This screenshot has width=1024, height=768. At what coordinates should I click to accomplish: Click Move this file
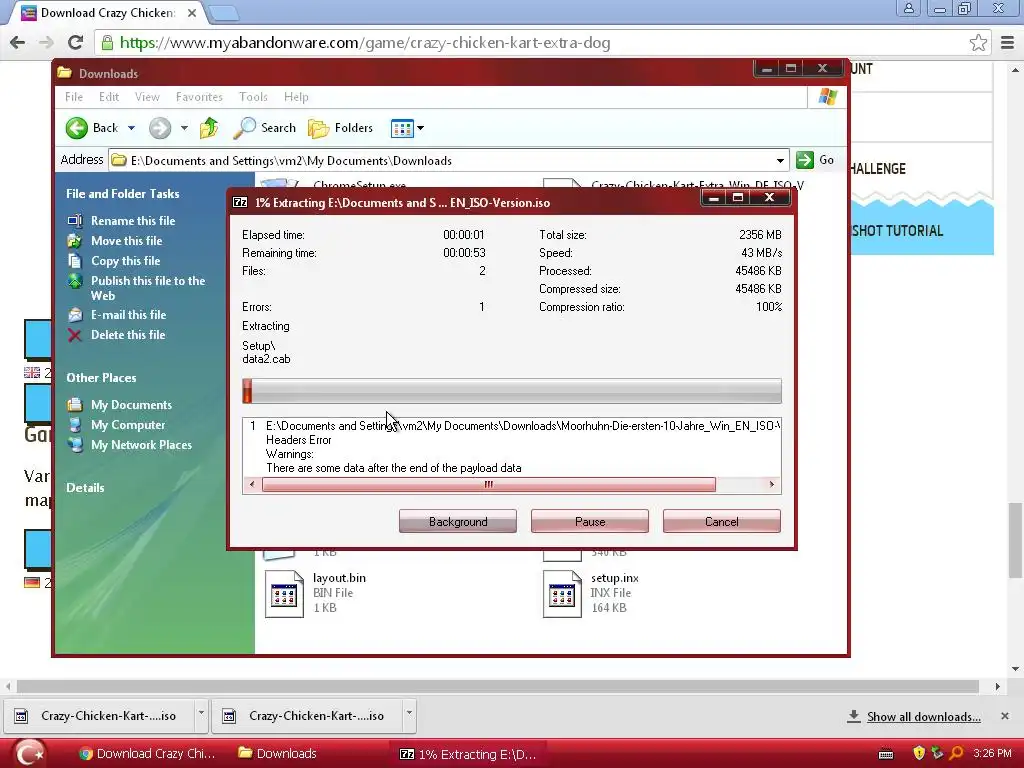127,241
